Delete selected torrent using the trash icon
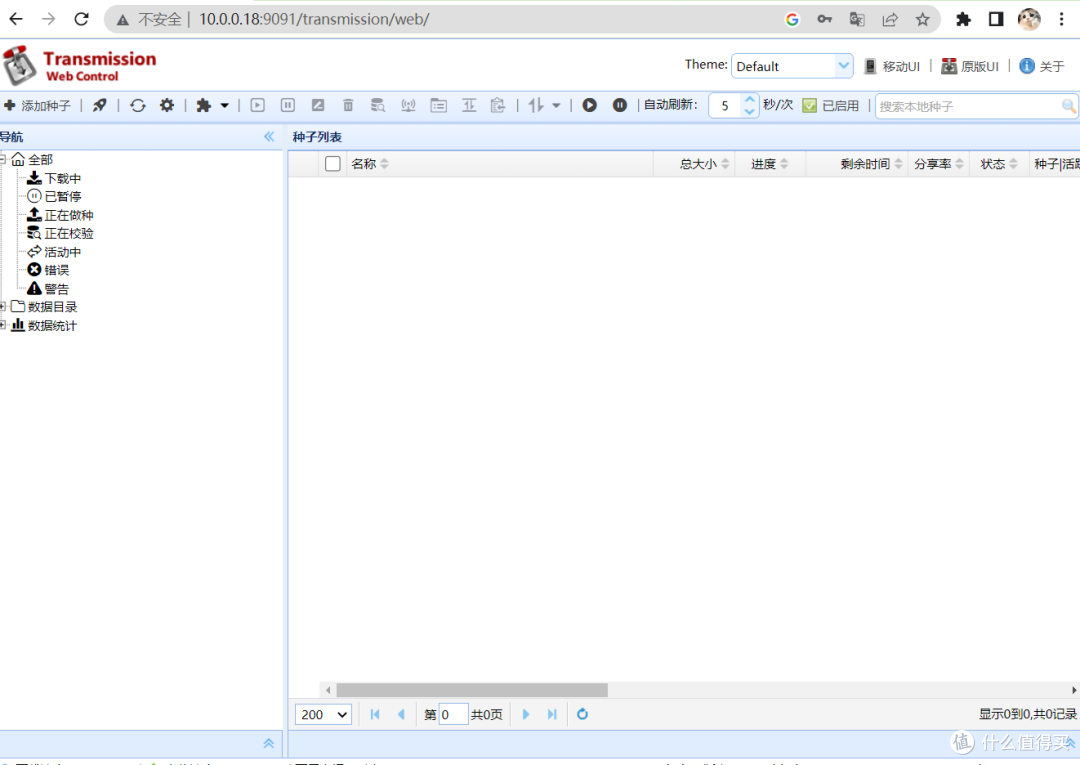 coord(347,105)
